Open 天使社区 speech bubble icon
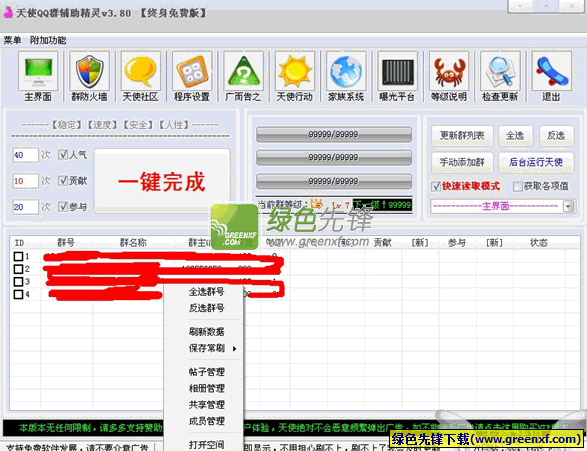587x451 pixels. coord(141,71)
